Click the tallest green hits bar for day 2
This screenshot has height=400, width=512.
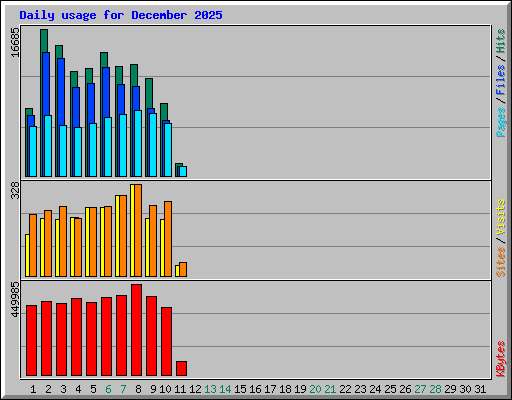[x=44, y=41]
